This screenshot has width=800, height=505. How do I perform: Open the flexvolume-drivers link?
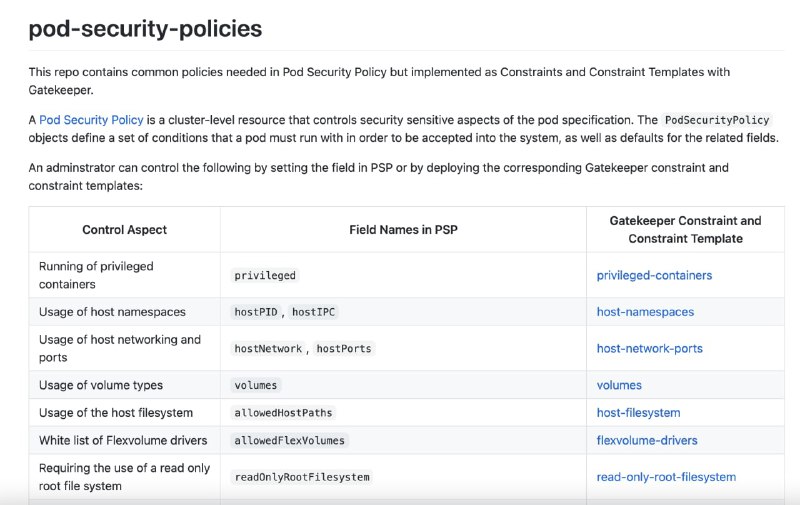[647, 440]
